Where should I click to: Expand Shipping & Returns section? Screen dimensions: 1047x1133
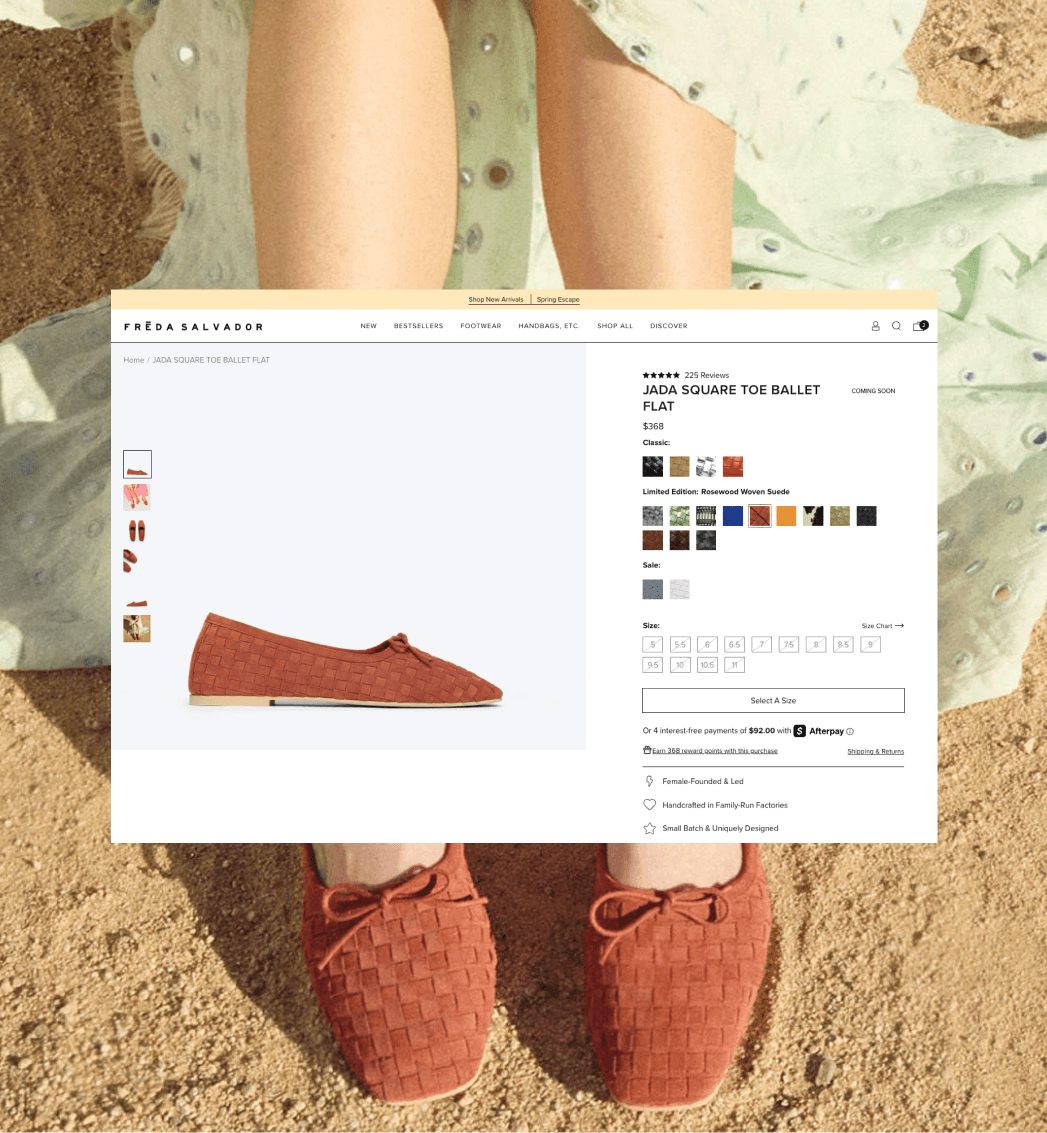point(875,751)
